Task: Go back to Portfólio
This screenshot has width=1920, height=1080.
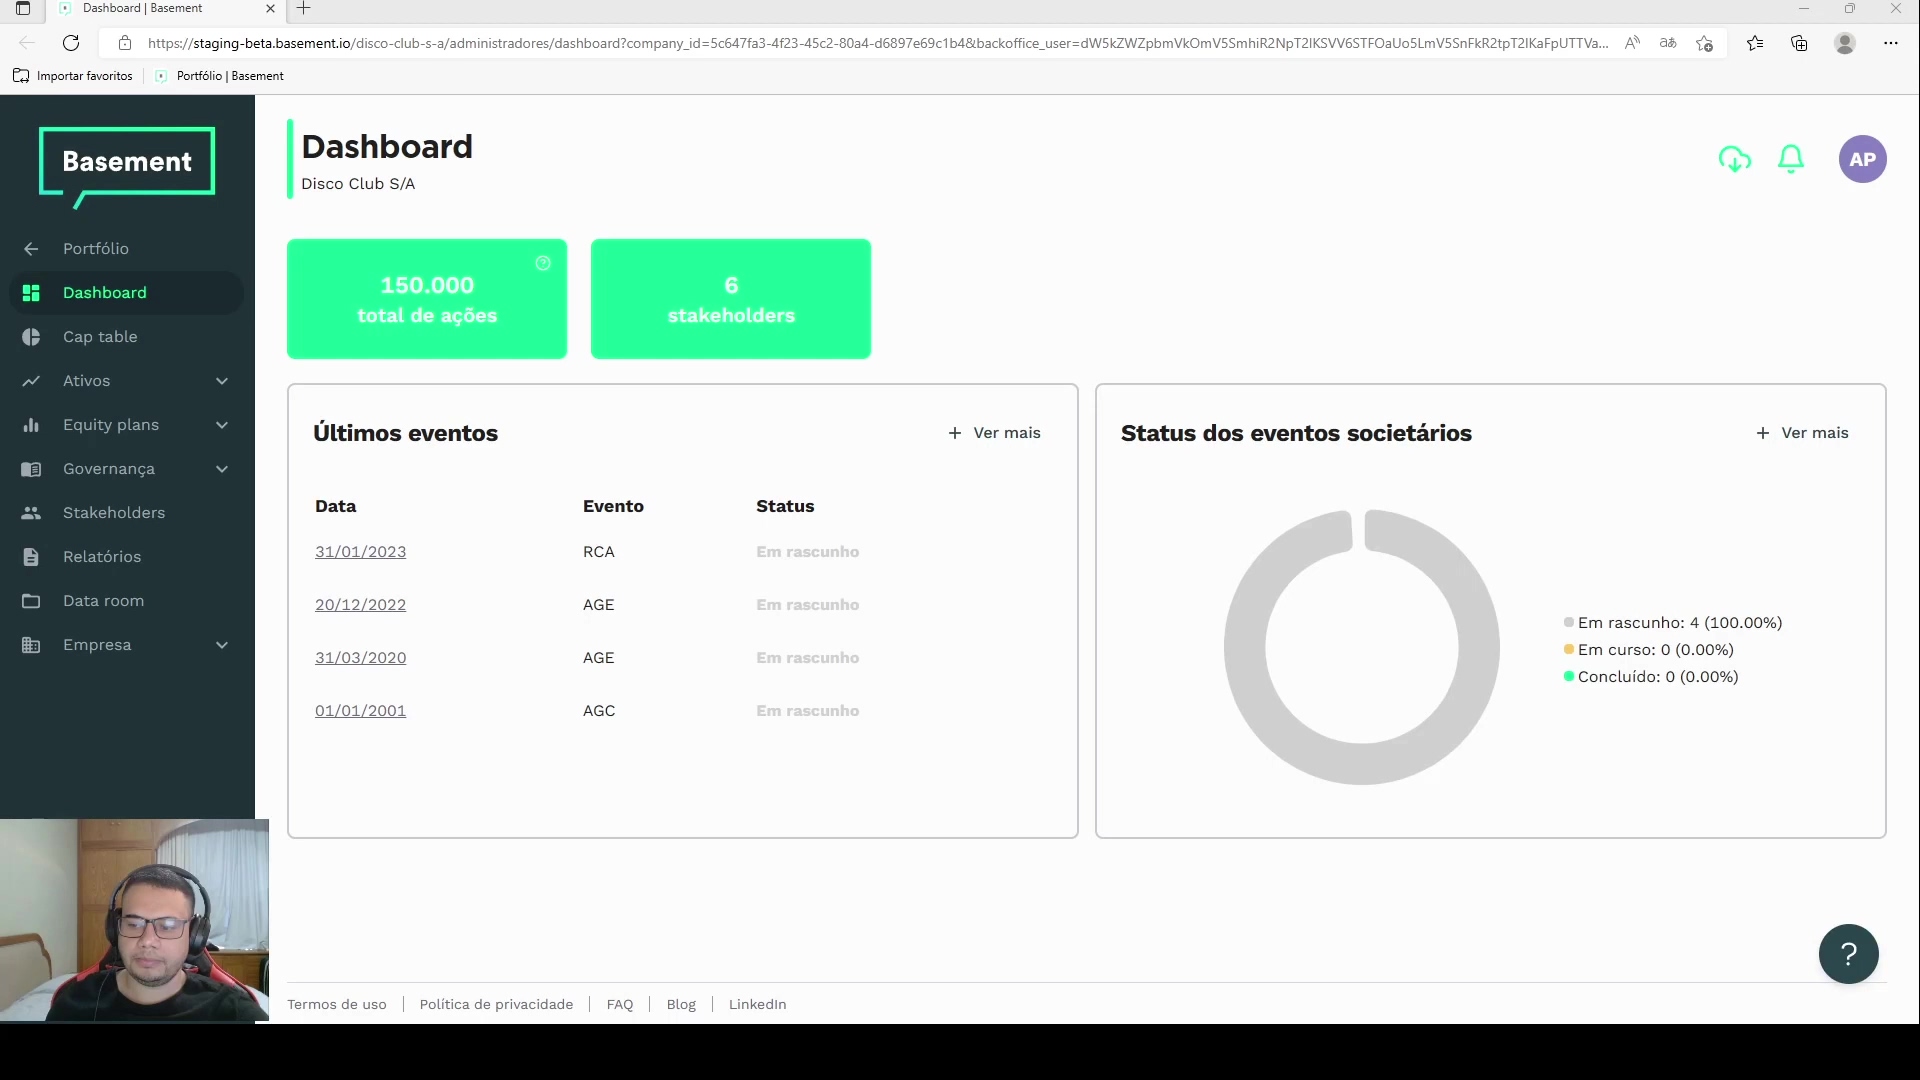Action: click(96, 248)
